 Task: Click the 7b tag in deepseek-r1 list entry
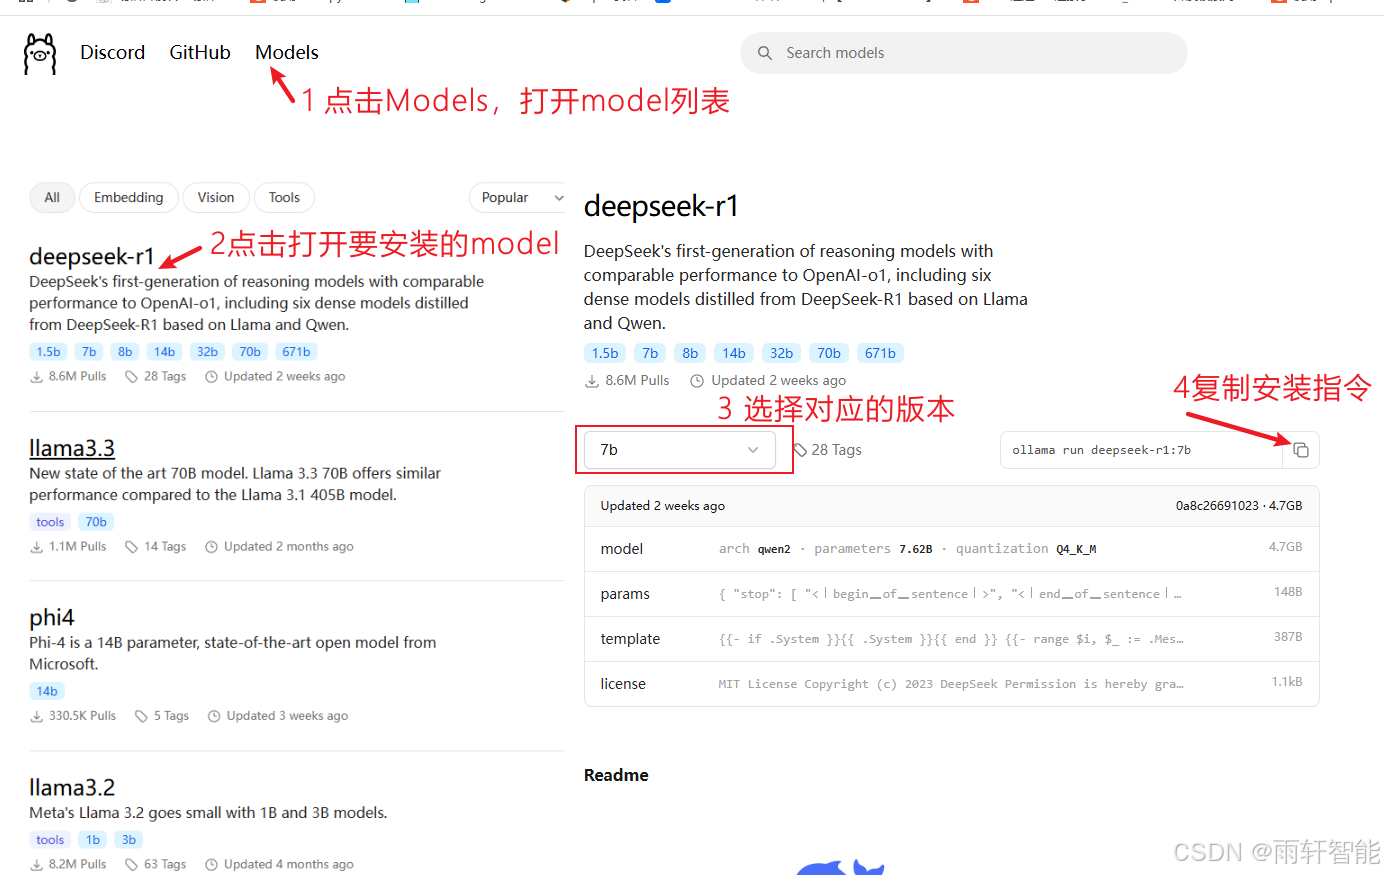[89, 351]
